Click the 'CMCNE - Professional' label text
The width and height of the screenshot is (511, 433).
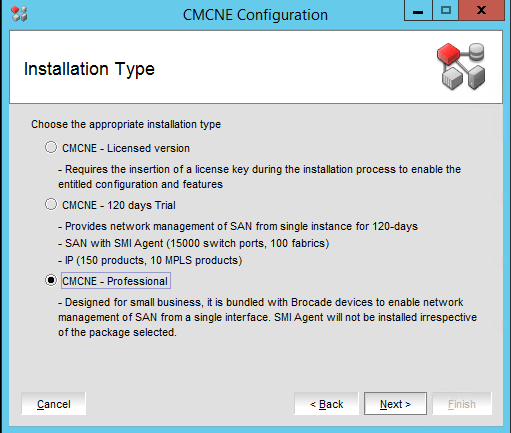click(x=115, y=281)
